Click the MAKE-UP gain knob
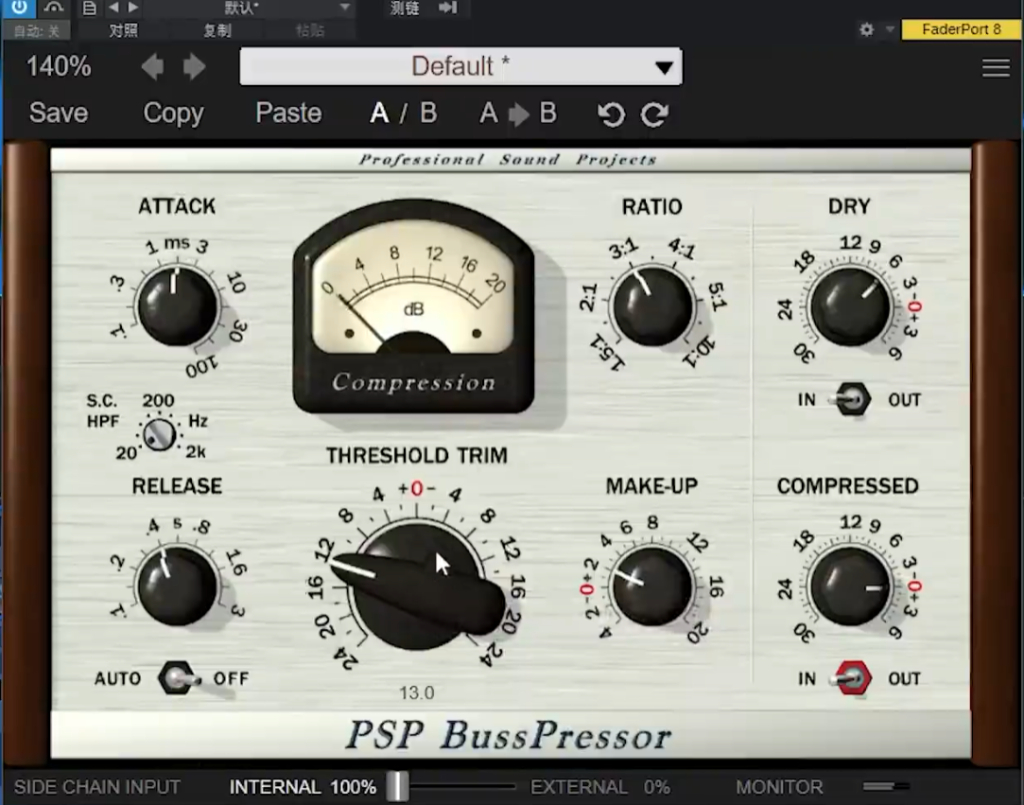Screen dimensions: 1024x805 click(x=651, y=586)
